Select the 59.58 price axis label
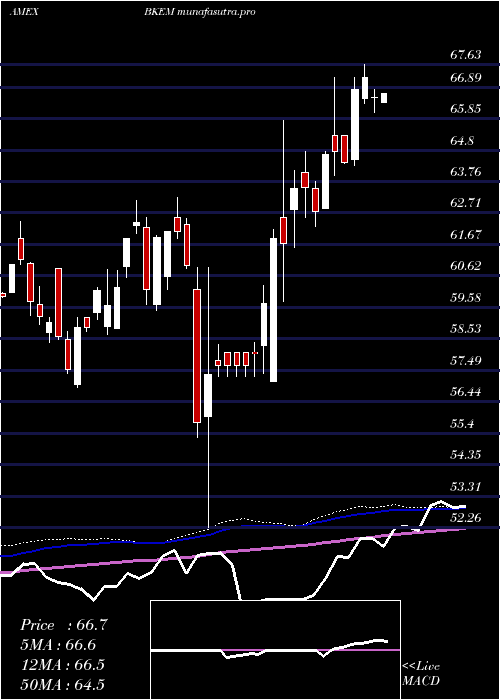 466,297
